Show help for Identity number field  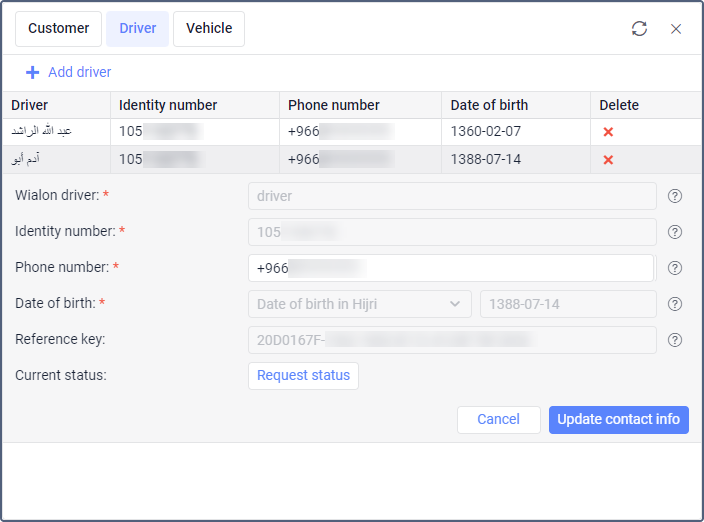(x=675, y=232)
